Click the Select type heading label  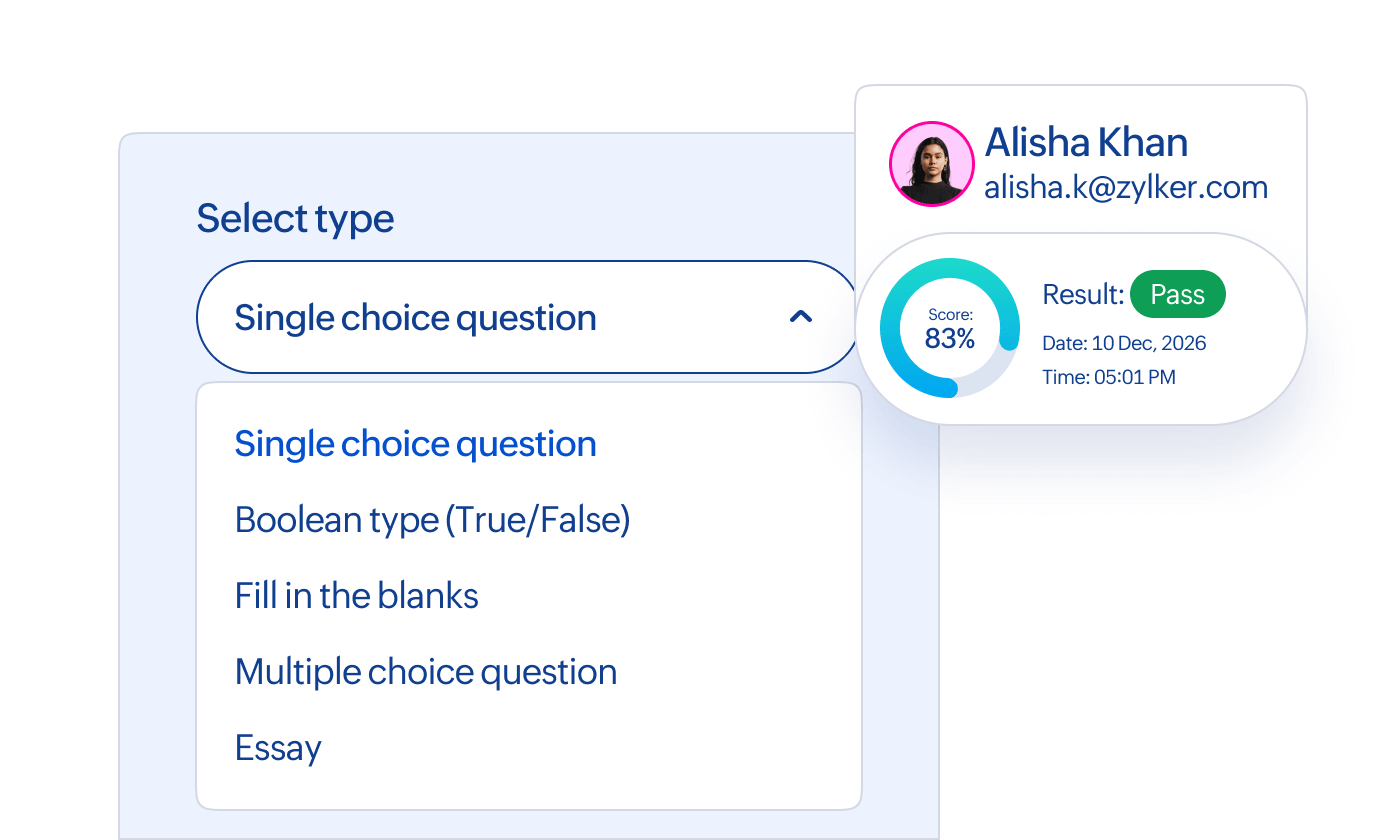click(x=295, y=218)
